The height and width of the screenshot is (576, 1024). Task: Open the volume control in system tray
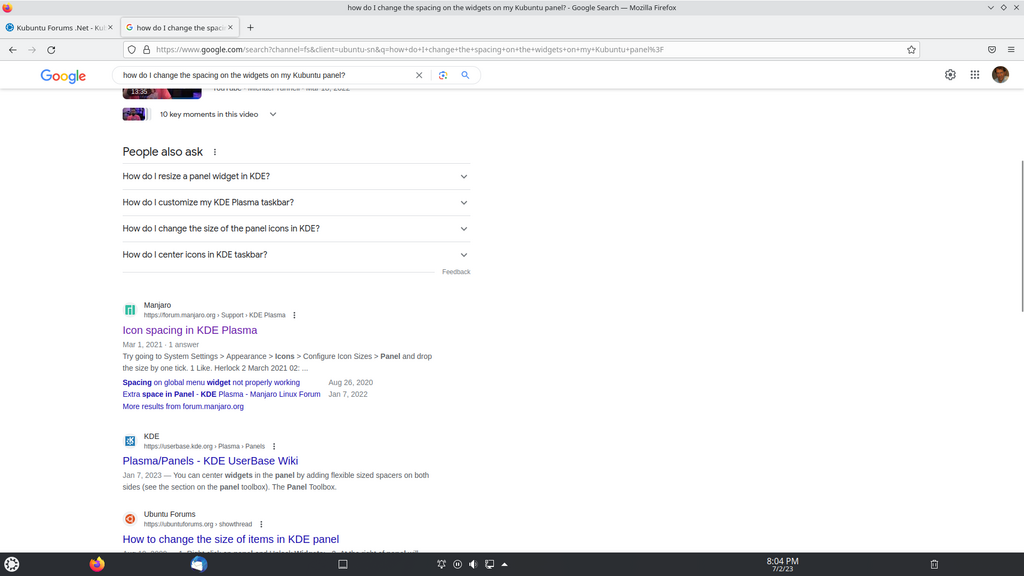473,564
